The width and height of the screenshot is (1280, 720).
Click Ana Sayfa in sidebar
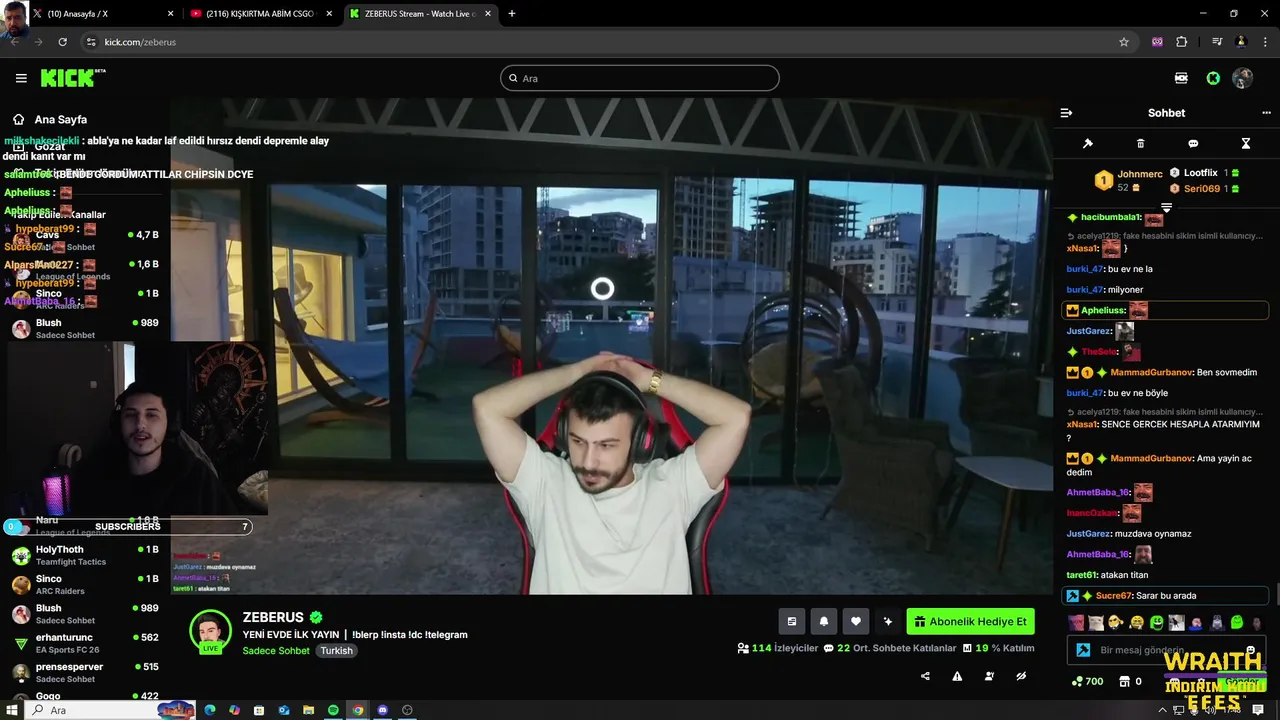[60, 119]
